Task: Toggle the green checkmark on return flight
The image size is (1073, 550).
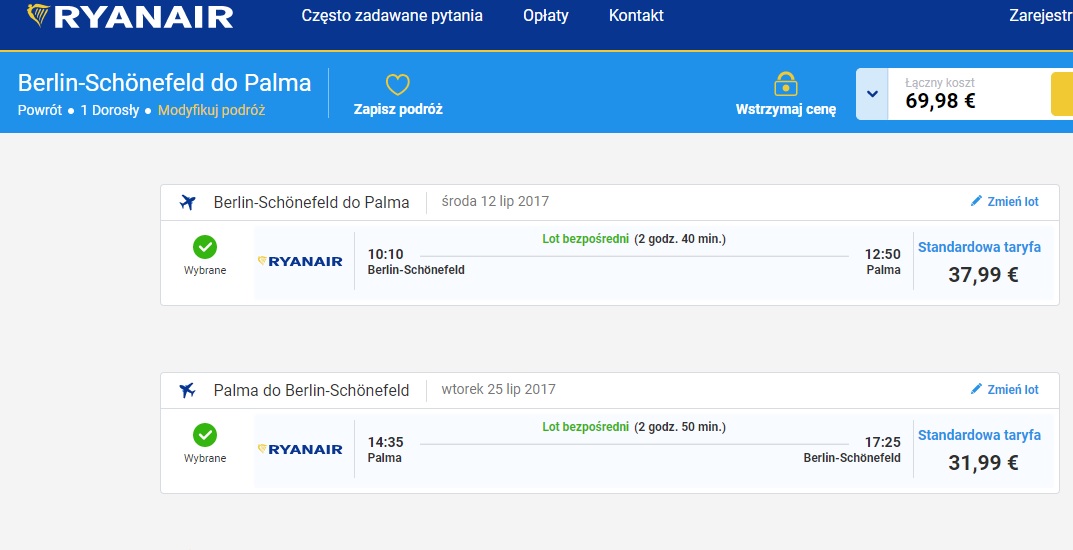Action: coord(205,435)
